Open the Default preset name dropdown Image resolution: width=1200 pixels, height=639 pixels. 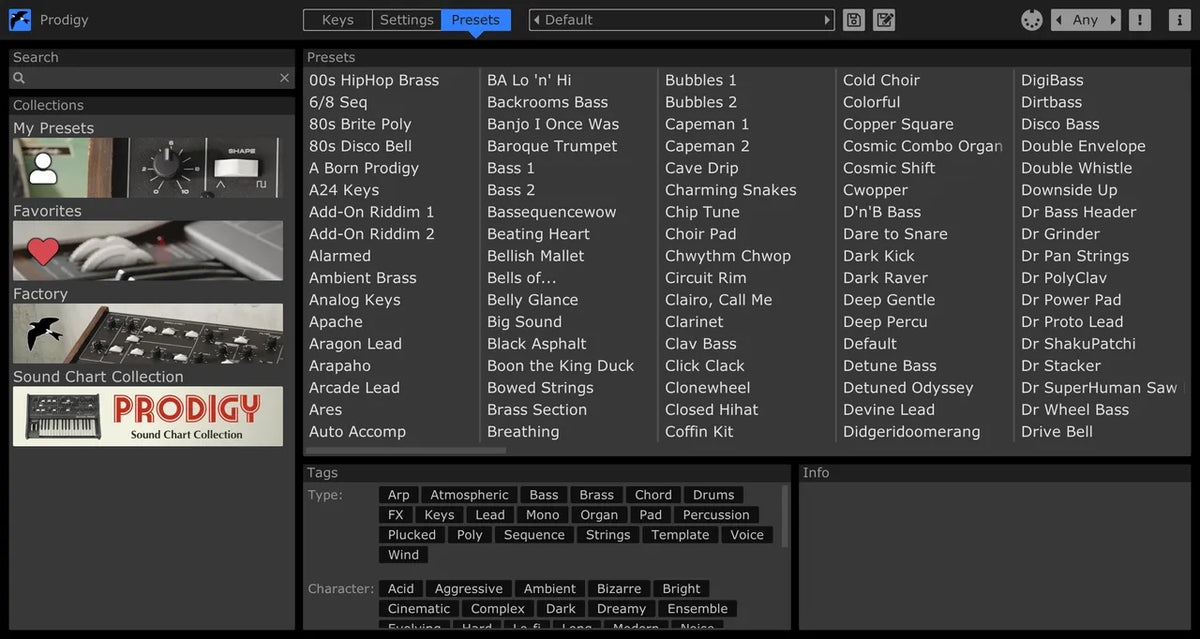click(681, 20)
